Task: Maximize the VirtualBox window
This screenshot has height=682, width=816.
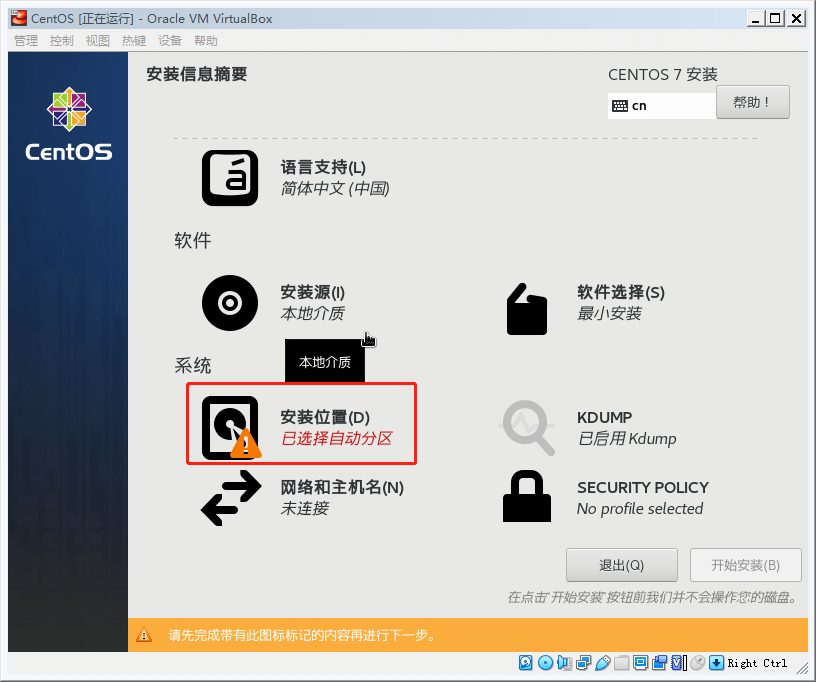Action: (775, 19)
